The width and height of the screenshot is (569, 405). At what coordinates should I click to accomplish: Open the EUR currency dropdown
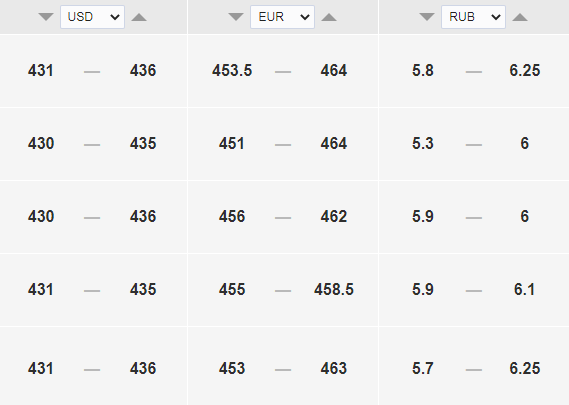pos(282,17)
